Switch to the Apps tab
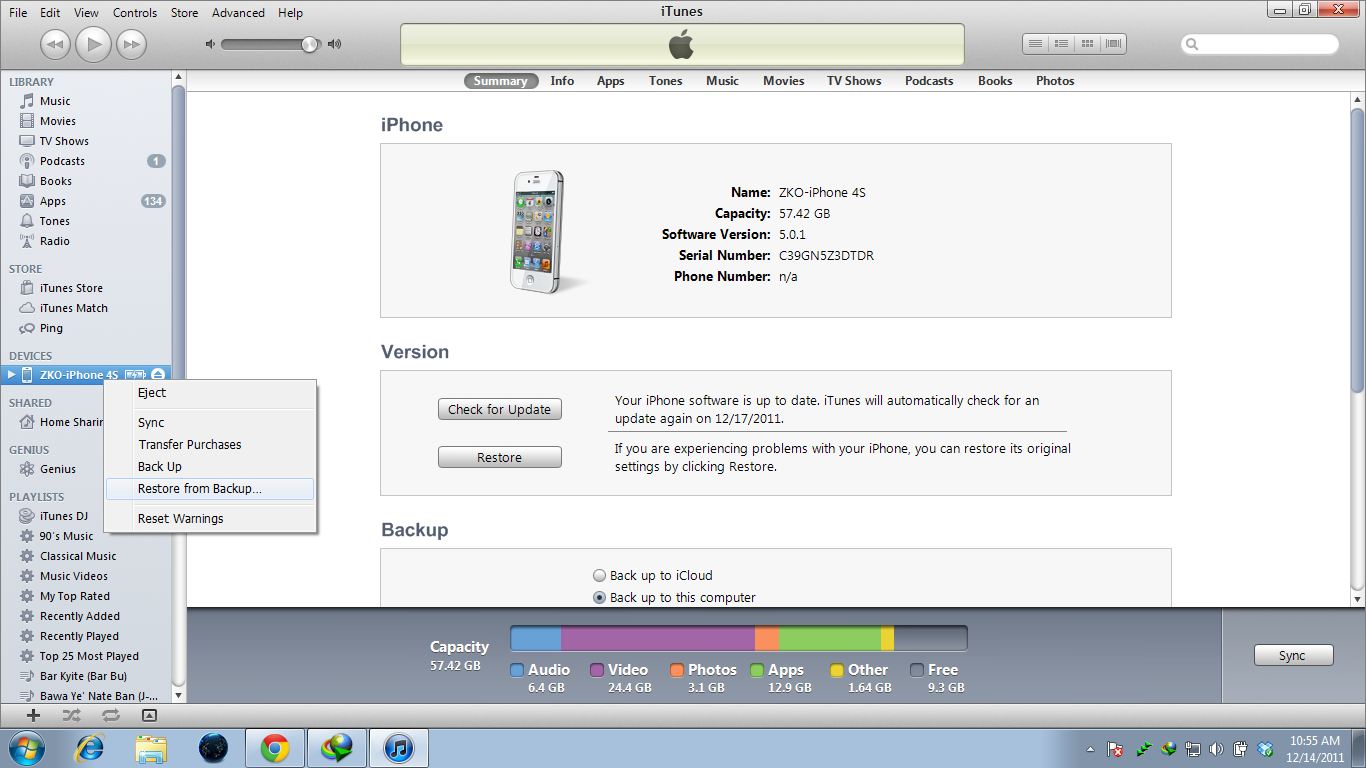 click(x=610, y=81)
